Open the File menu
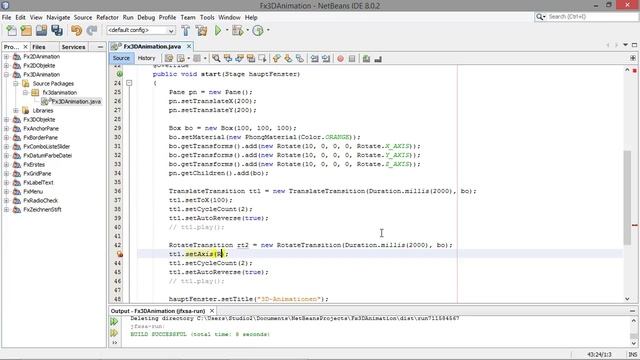Image resolution: width=640 pixels, height=360 pixels. 7,18
